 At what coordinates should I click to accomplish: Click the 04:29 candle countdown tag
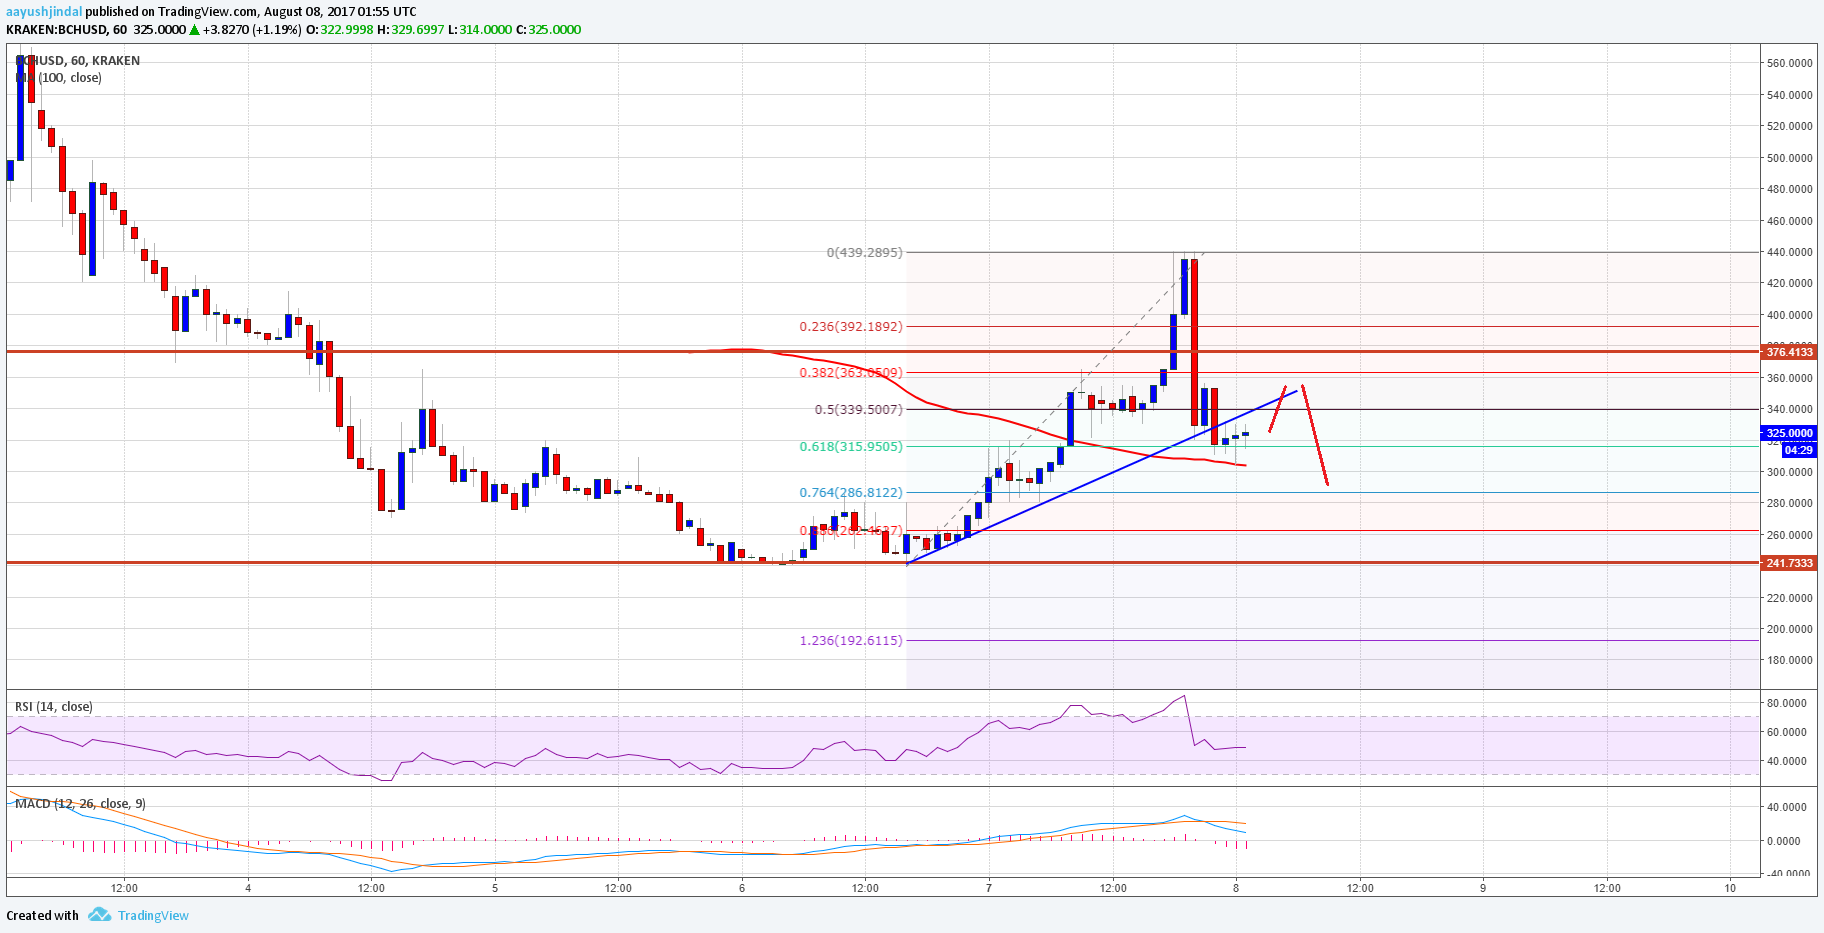1798,450
